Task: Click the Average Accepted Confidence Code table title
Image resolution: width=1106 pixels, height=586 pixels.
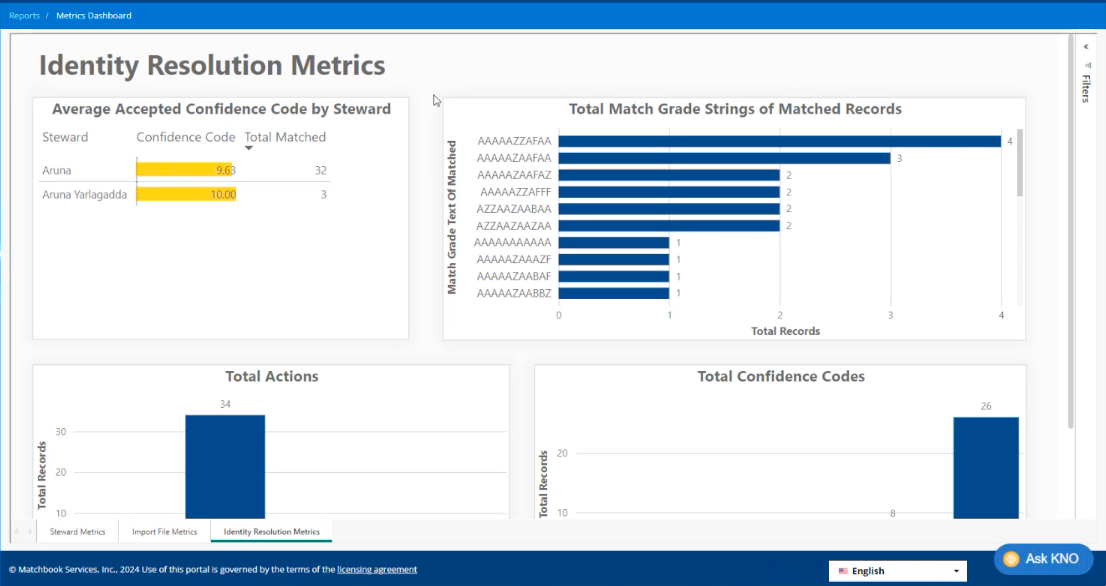Action: pos(221,109)
